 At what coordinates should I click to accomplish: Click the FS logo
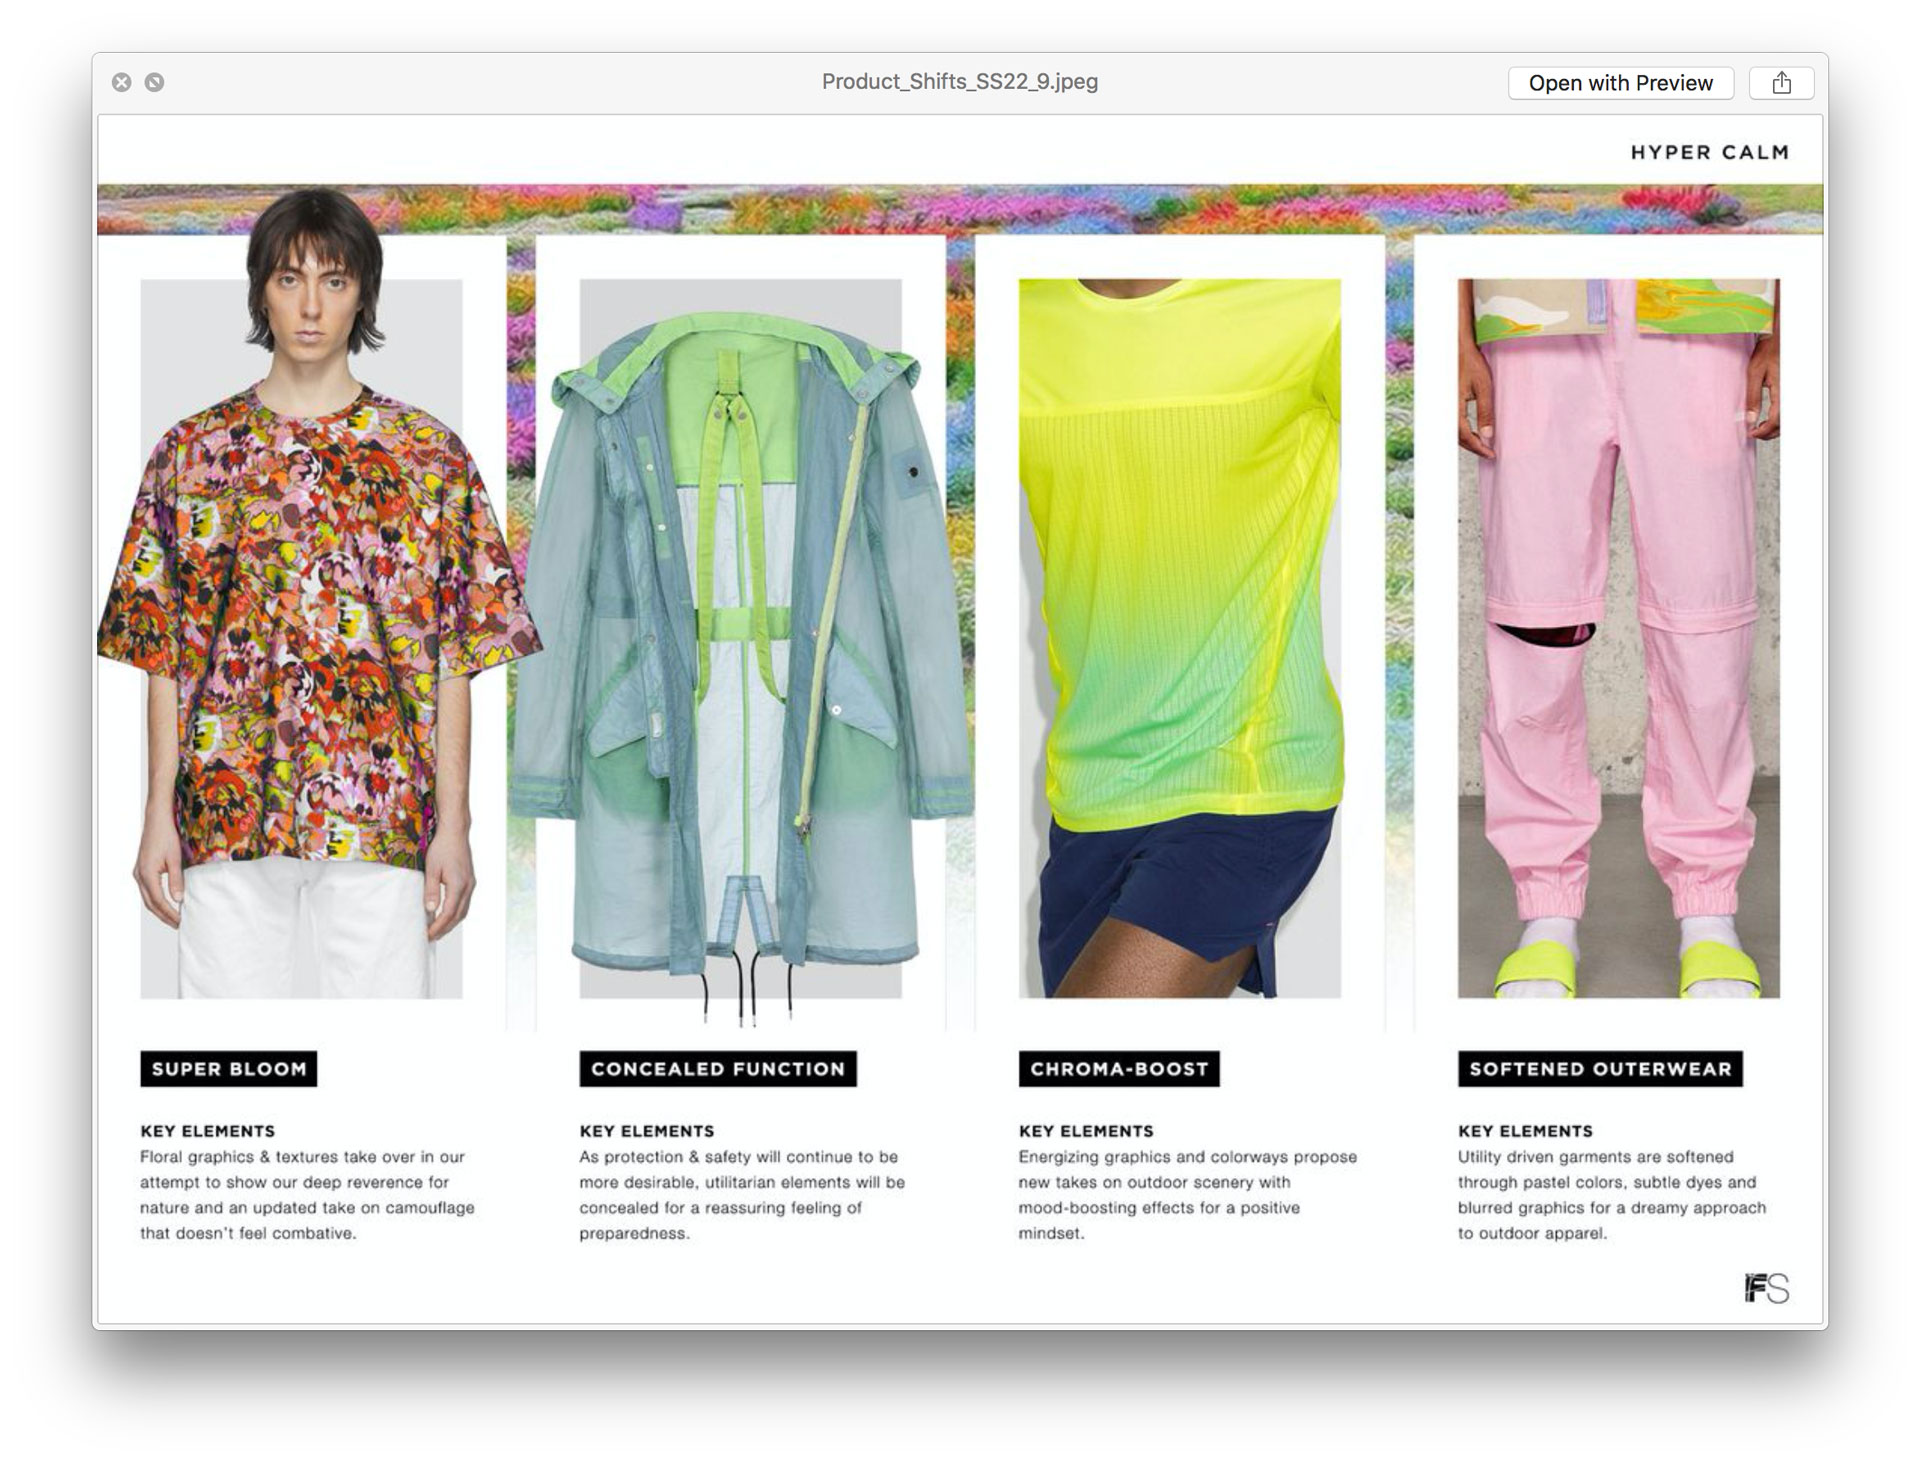(1767, 1288)
